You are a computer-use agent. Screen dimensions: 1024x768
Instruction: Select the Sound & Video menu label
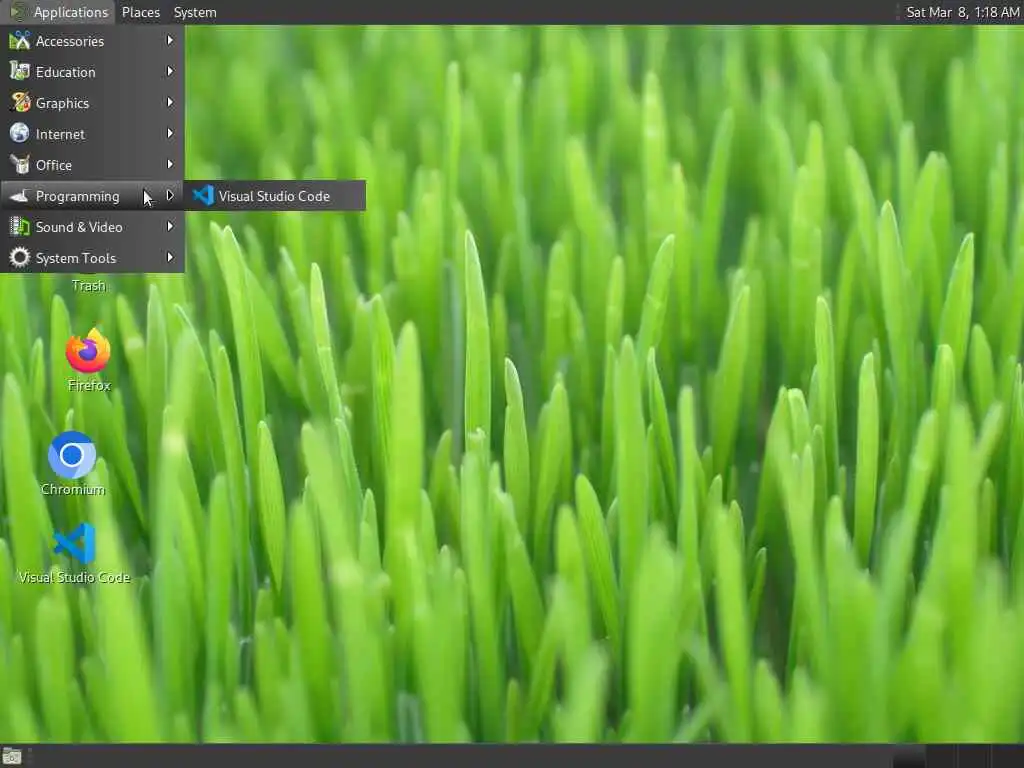[79, 227]
